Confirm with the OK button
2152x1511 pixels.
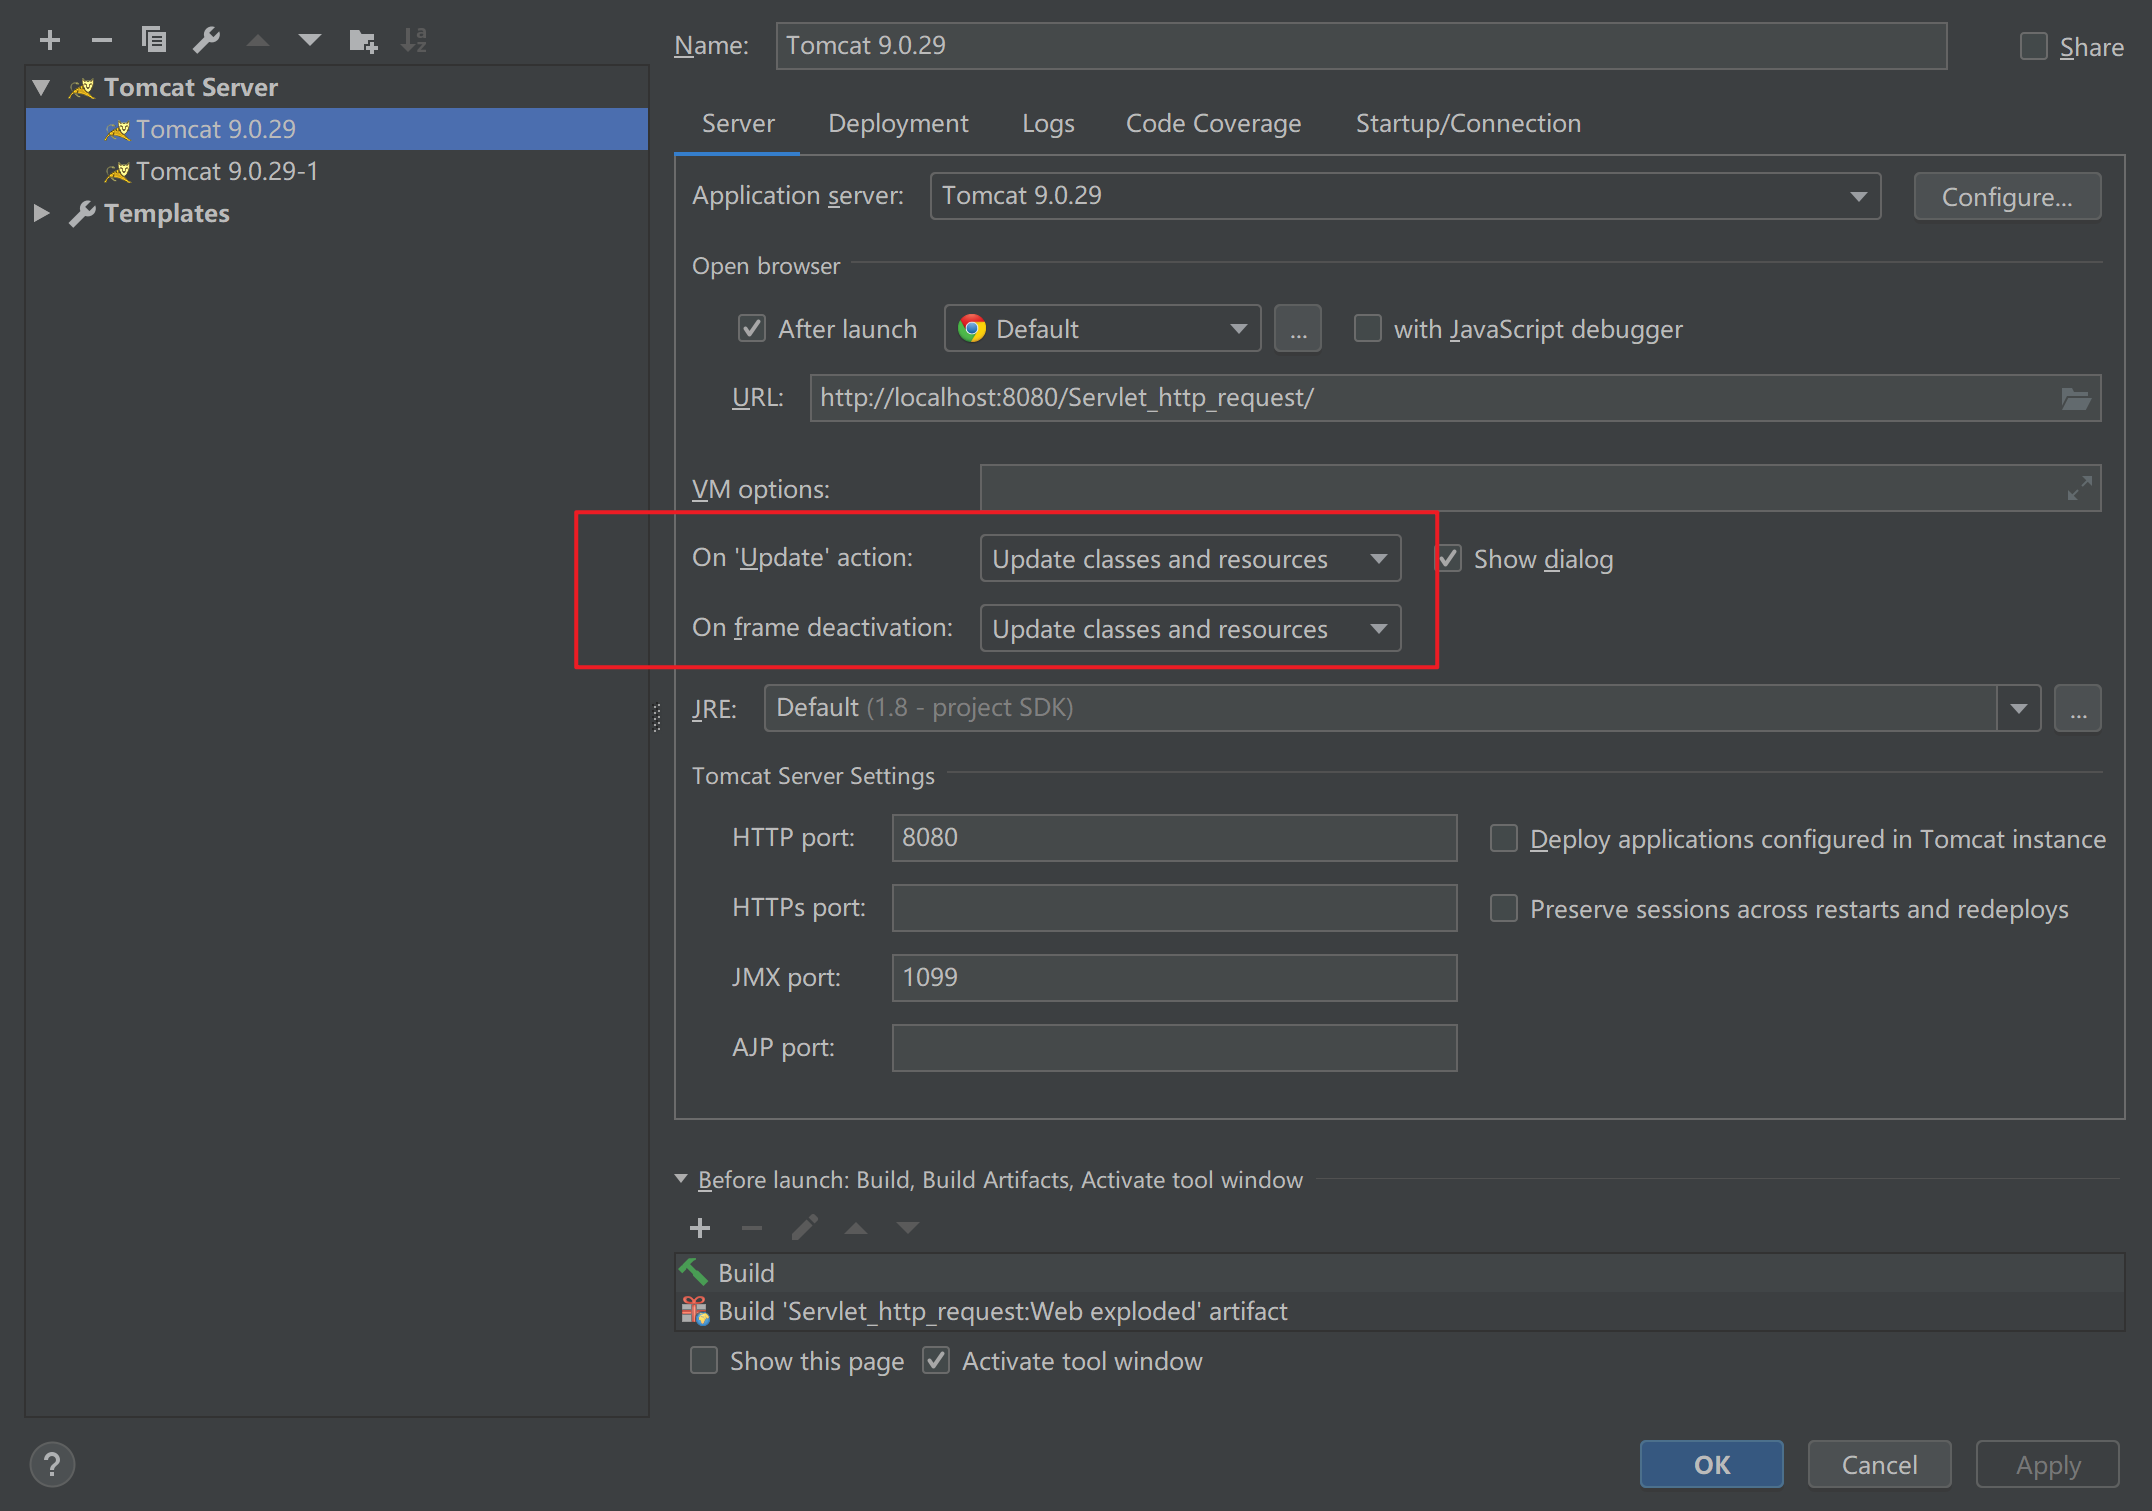click(1712, 1465)
